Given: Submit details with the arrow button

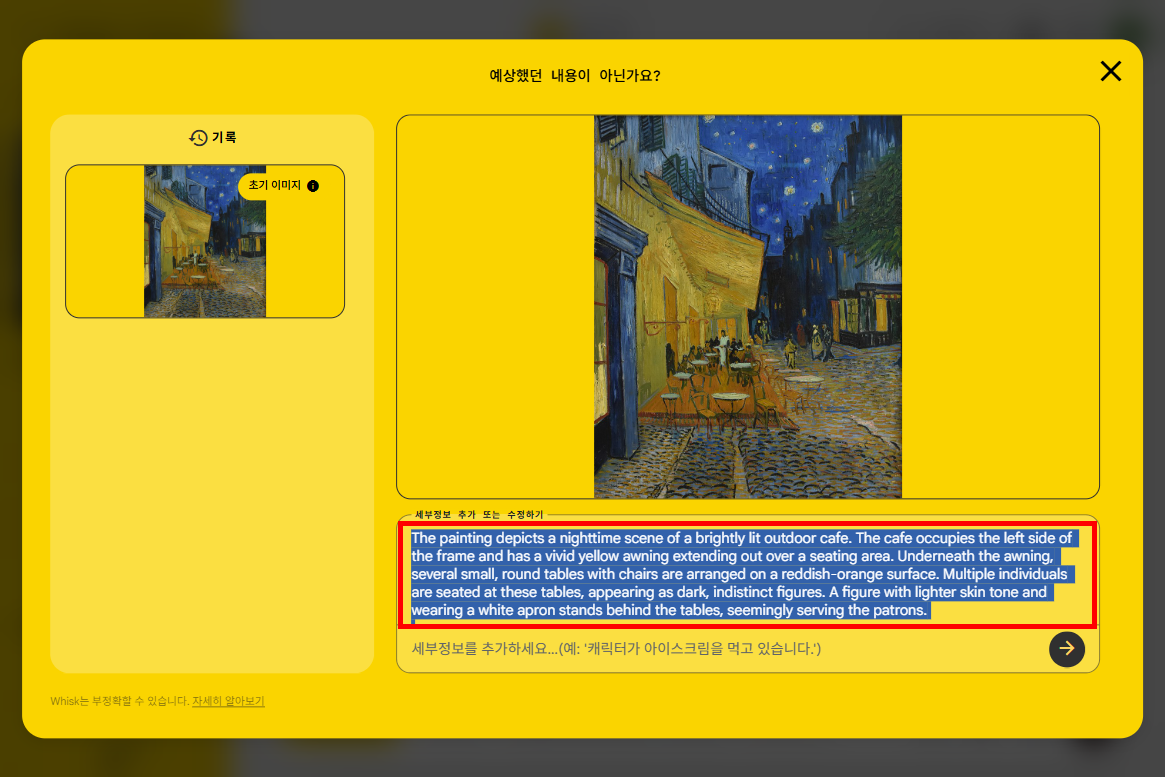Looking at the screenshot, I should (x=1066, y=648).
